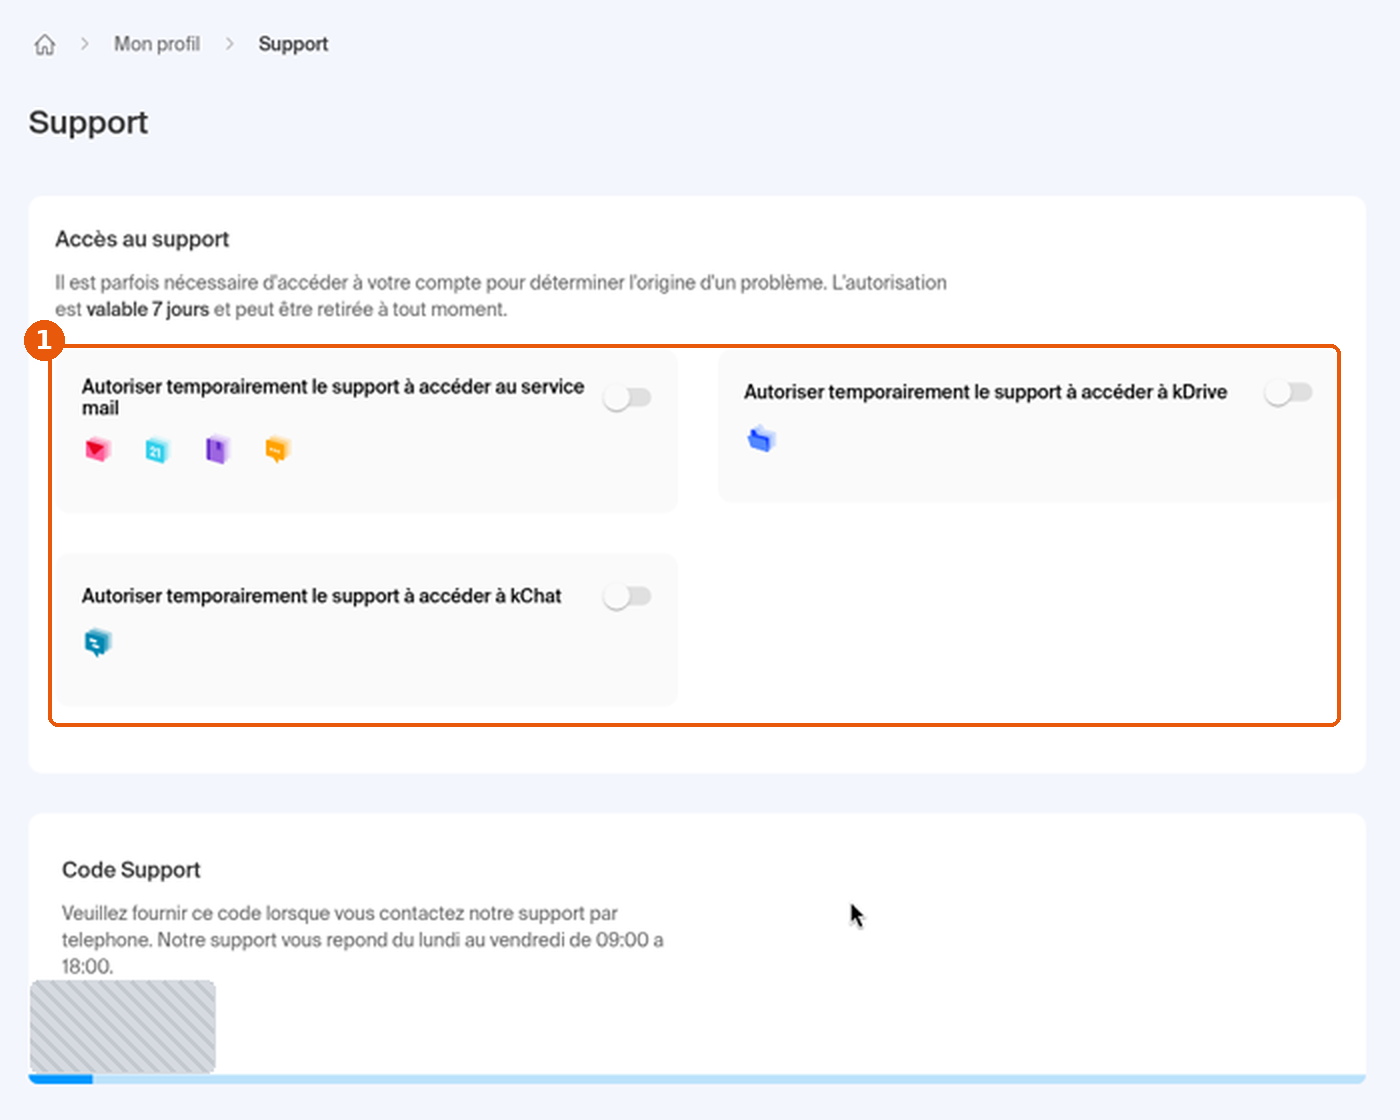Click the 'Accès au support' heading
1400x1120 pixels.
(x=142, y=239)
